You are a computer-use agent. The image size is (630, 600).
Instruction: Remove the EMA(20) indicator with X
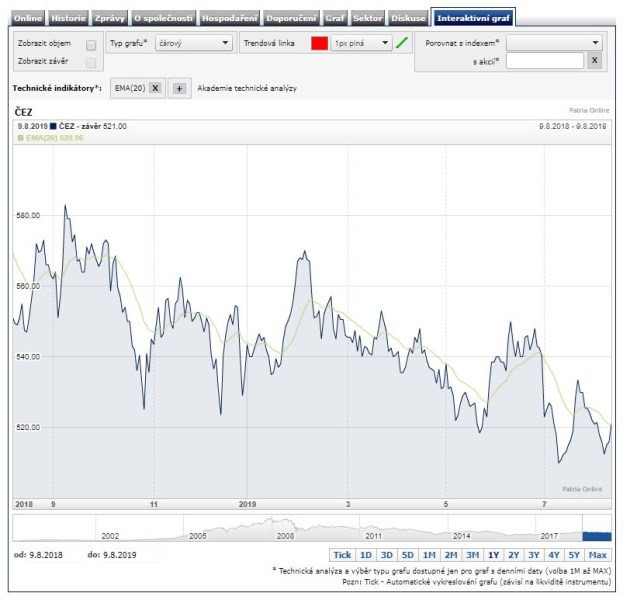coord(156,88)
